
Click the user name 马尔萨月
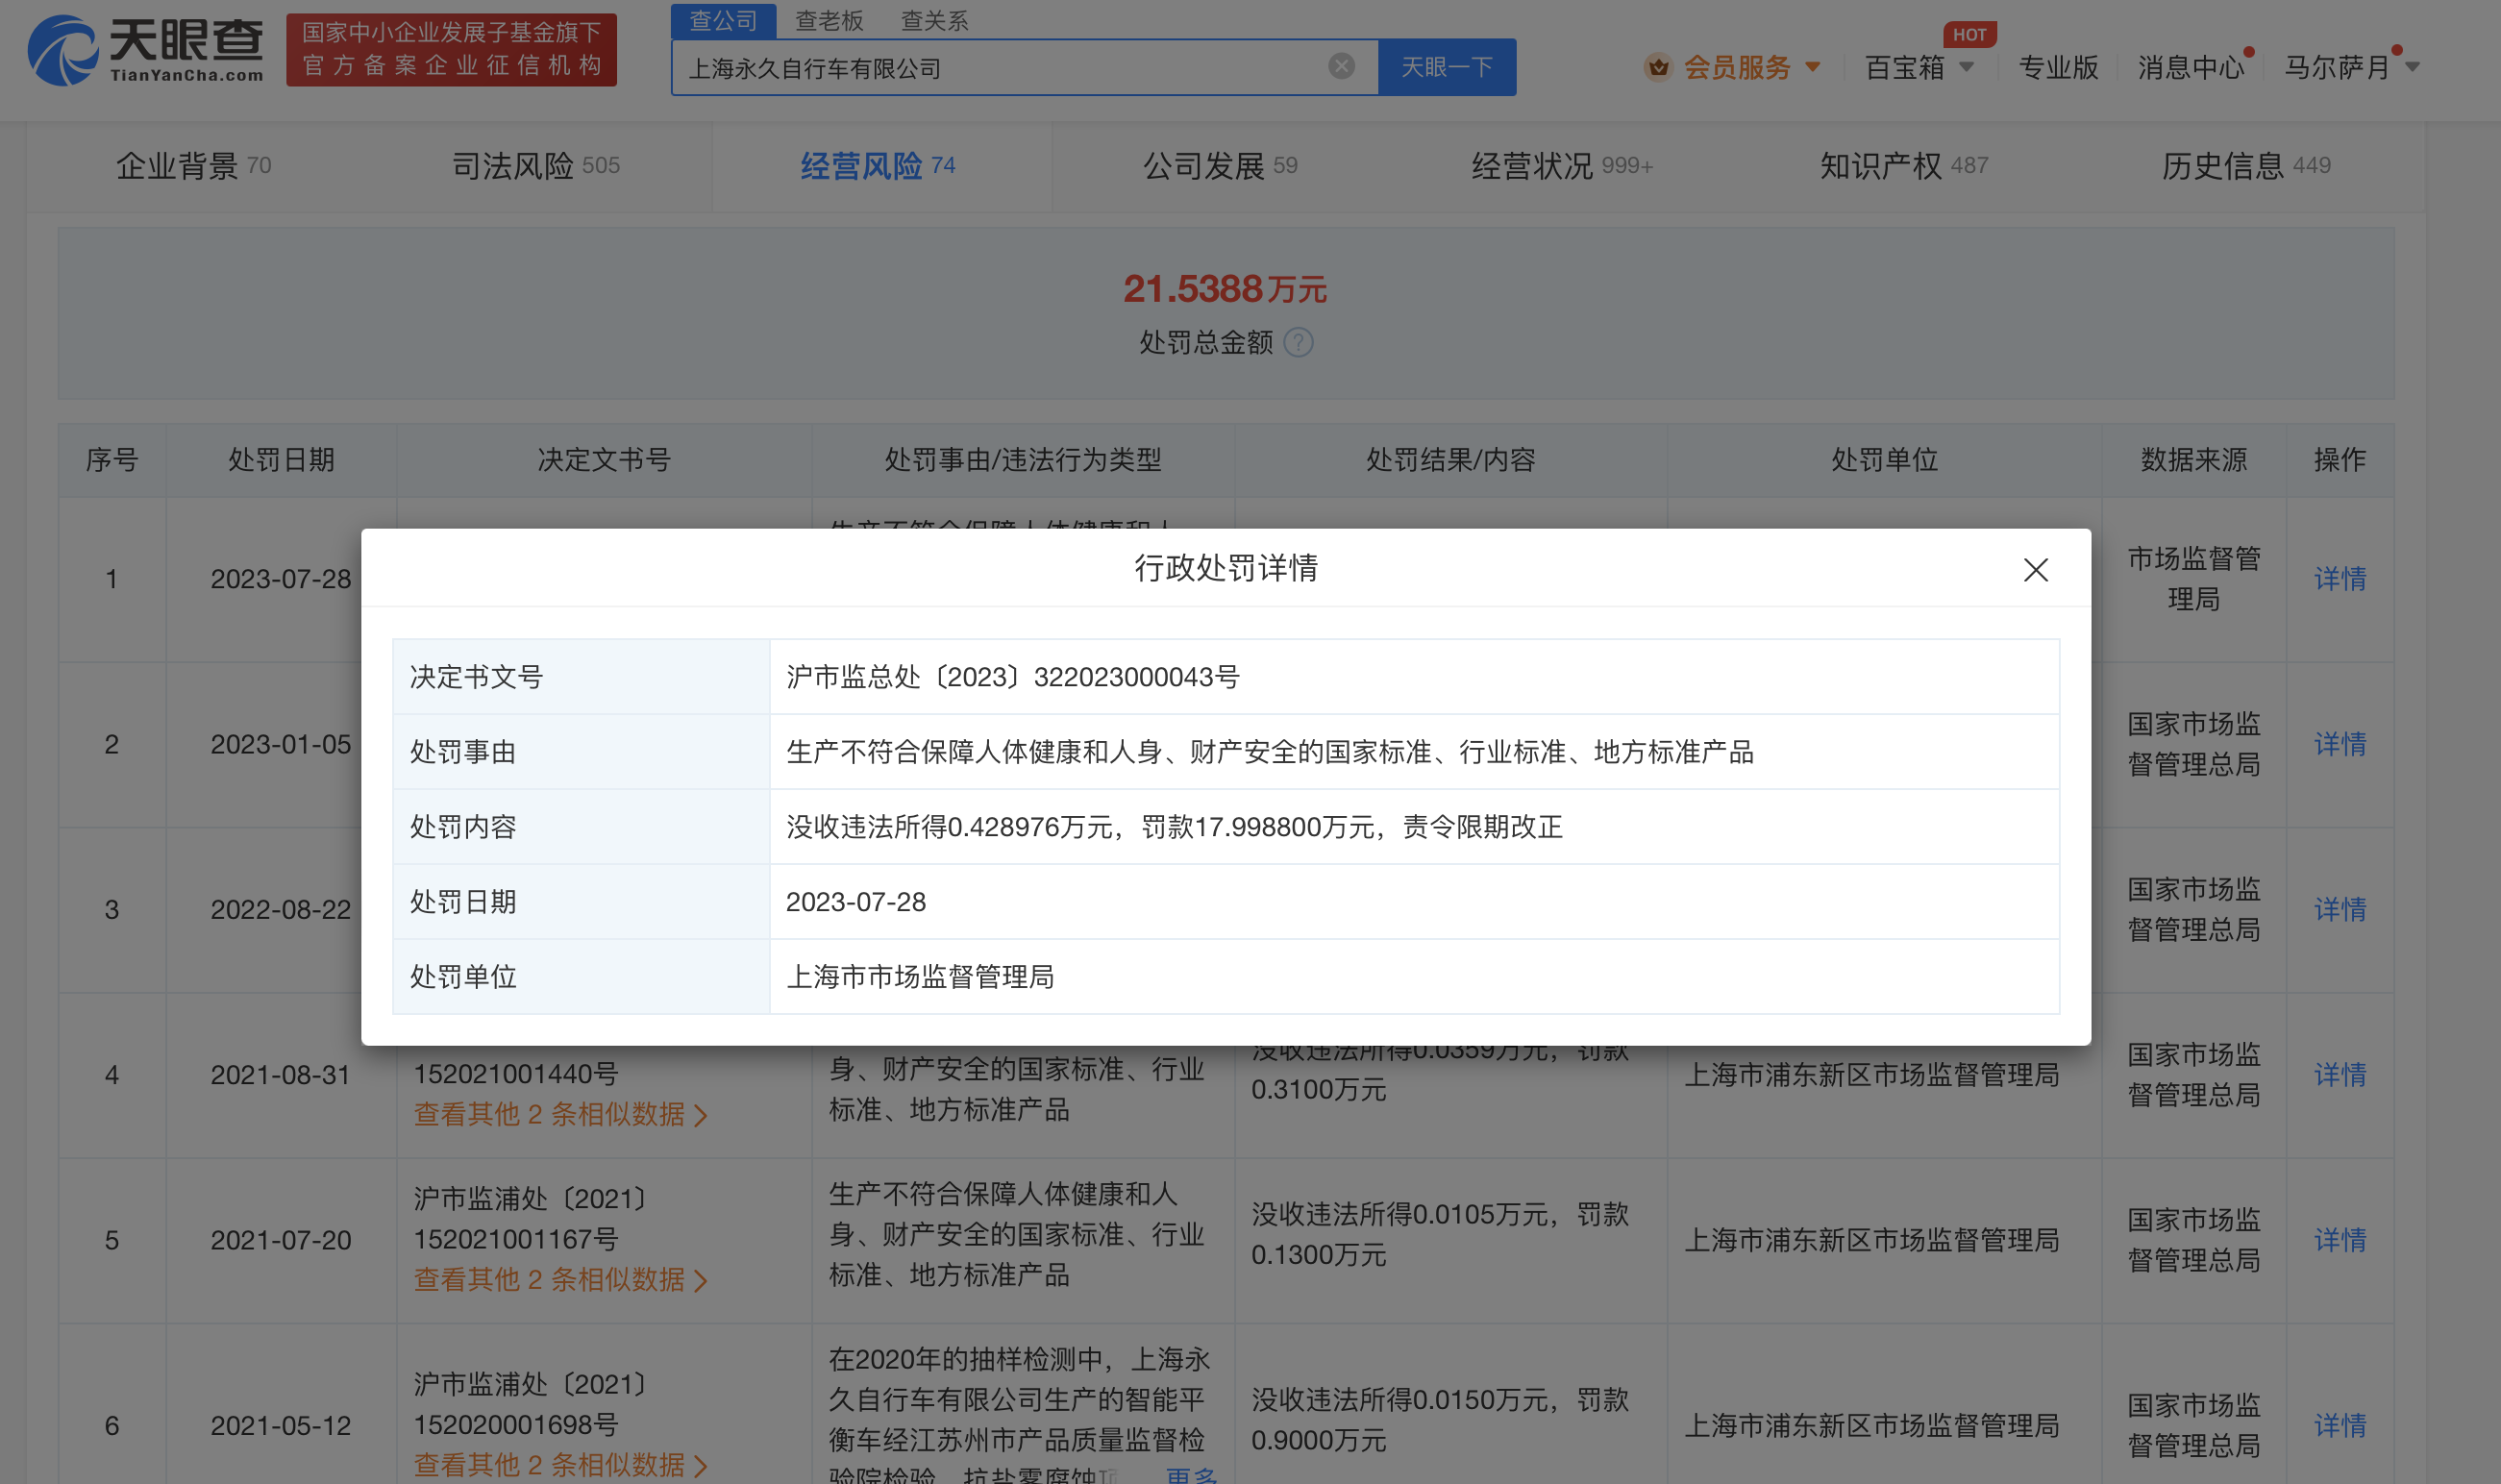[x=2336, y=67]
